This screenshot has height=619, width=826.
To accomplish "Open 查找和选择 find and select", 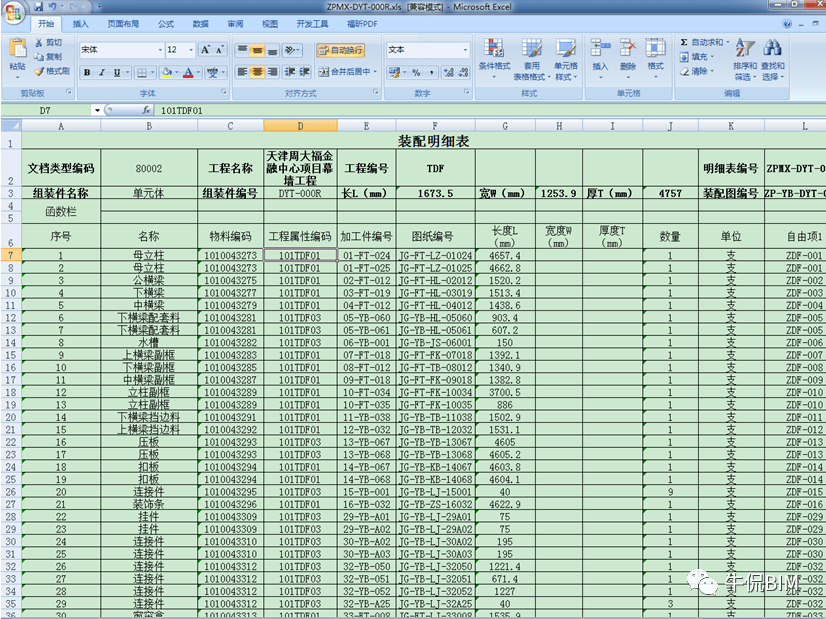I will click(773, 60).
